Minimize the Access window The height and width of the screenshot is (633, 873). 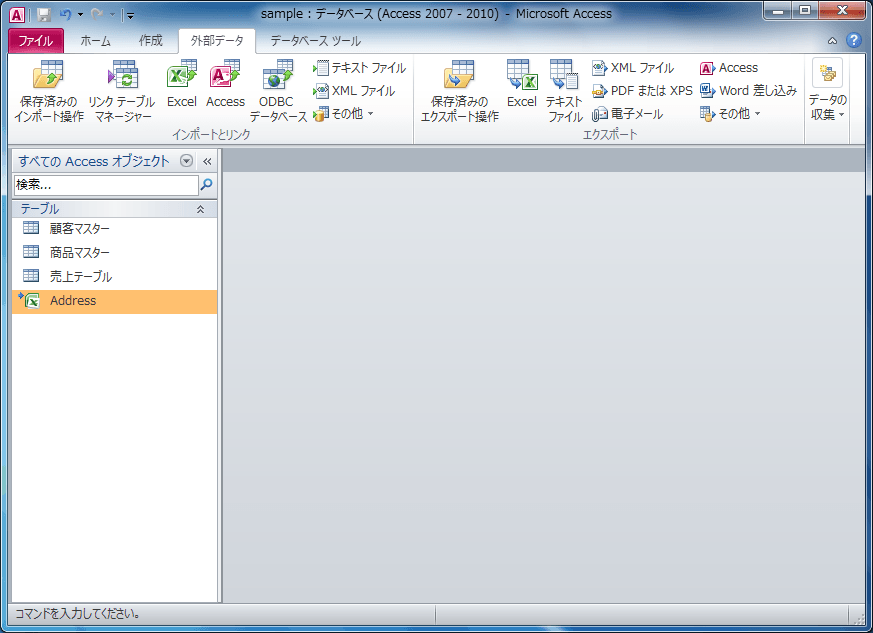(778, 11)
